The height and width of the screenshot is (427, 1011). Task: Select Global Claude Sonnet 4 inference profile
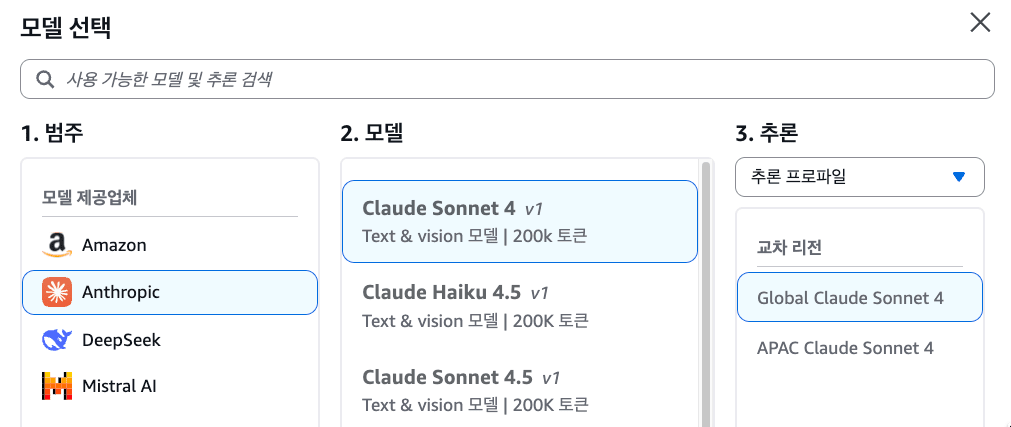click(x=859, y=298)
